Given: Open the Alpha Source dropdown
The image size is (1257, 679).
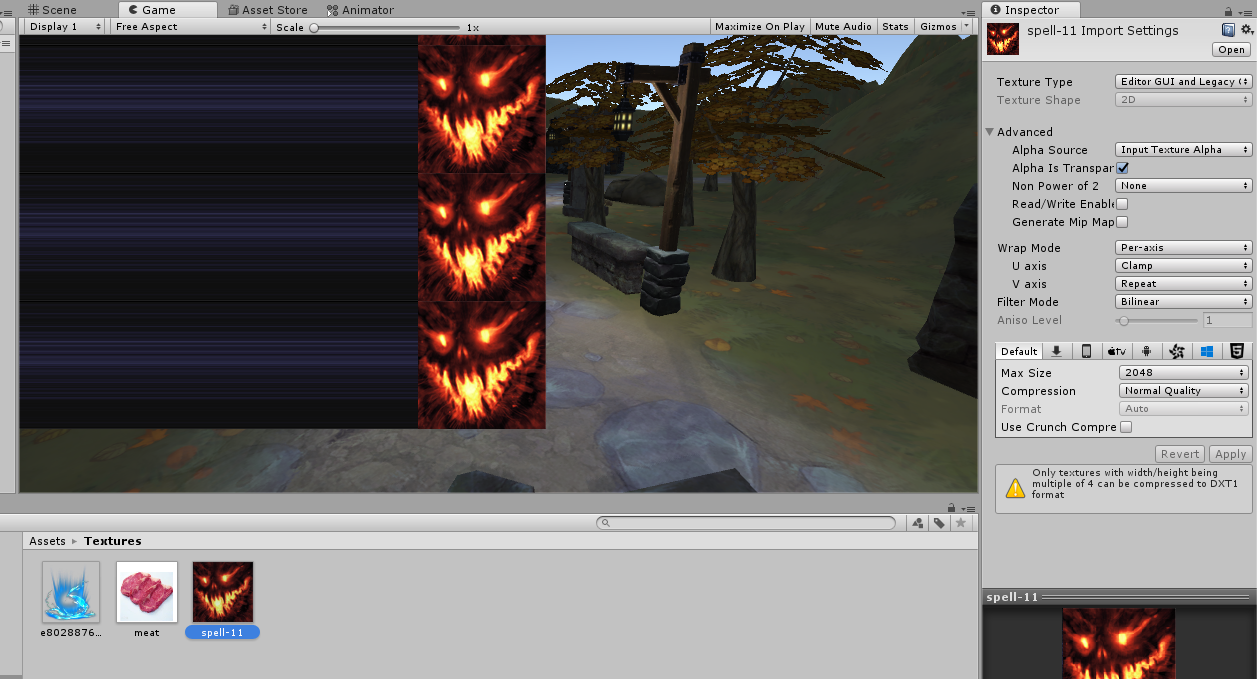Looking at the screenshot, I should [x=1184, y=150].
